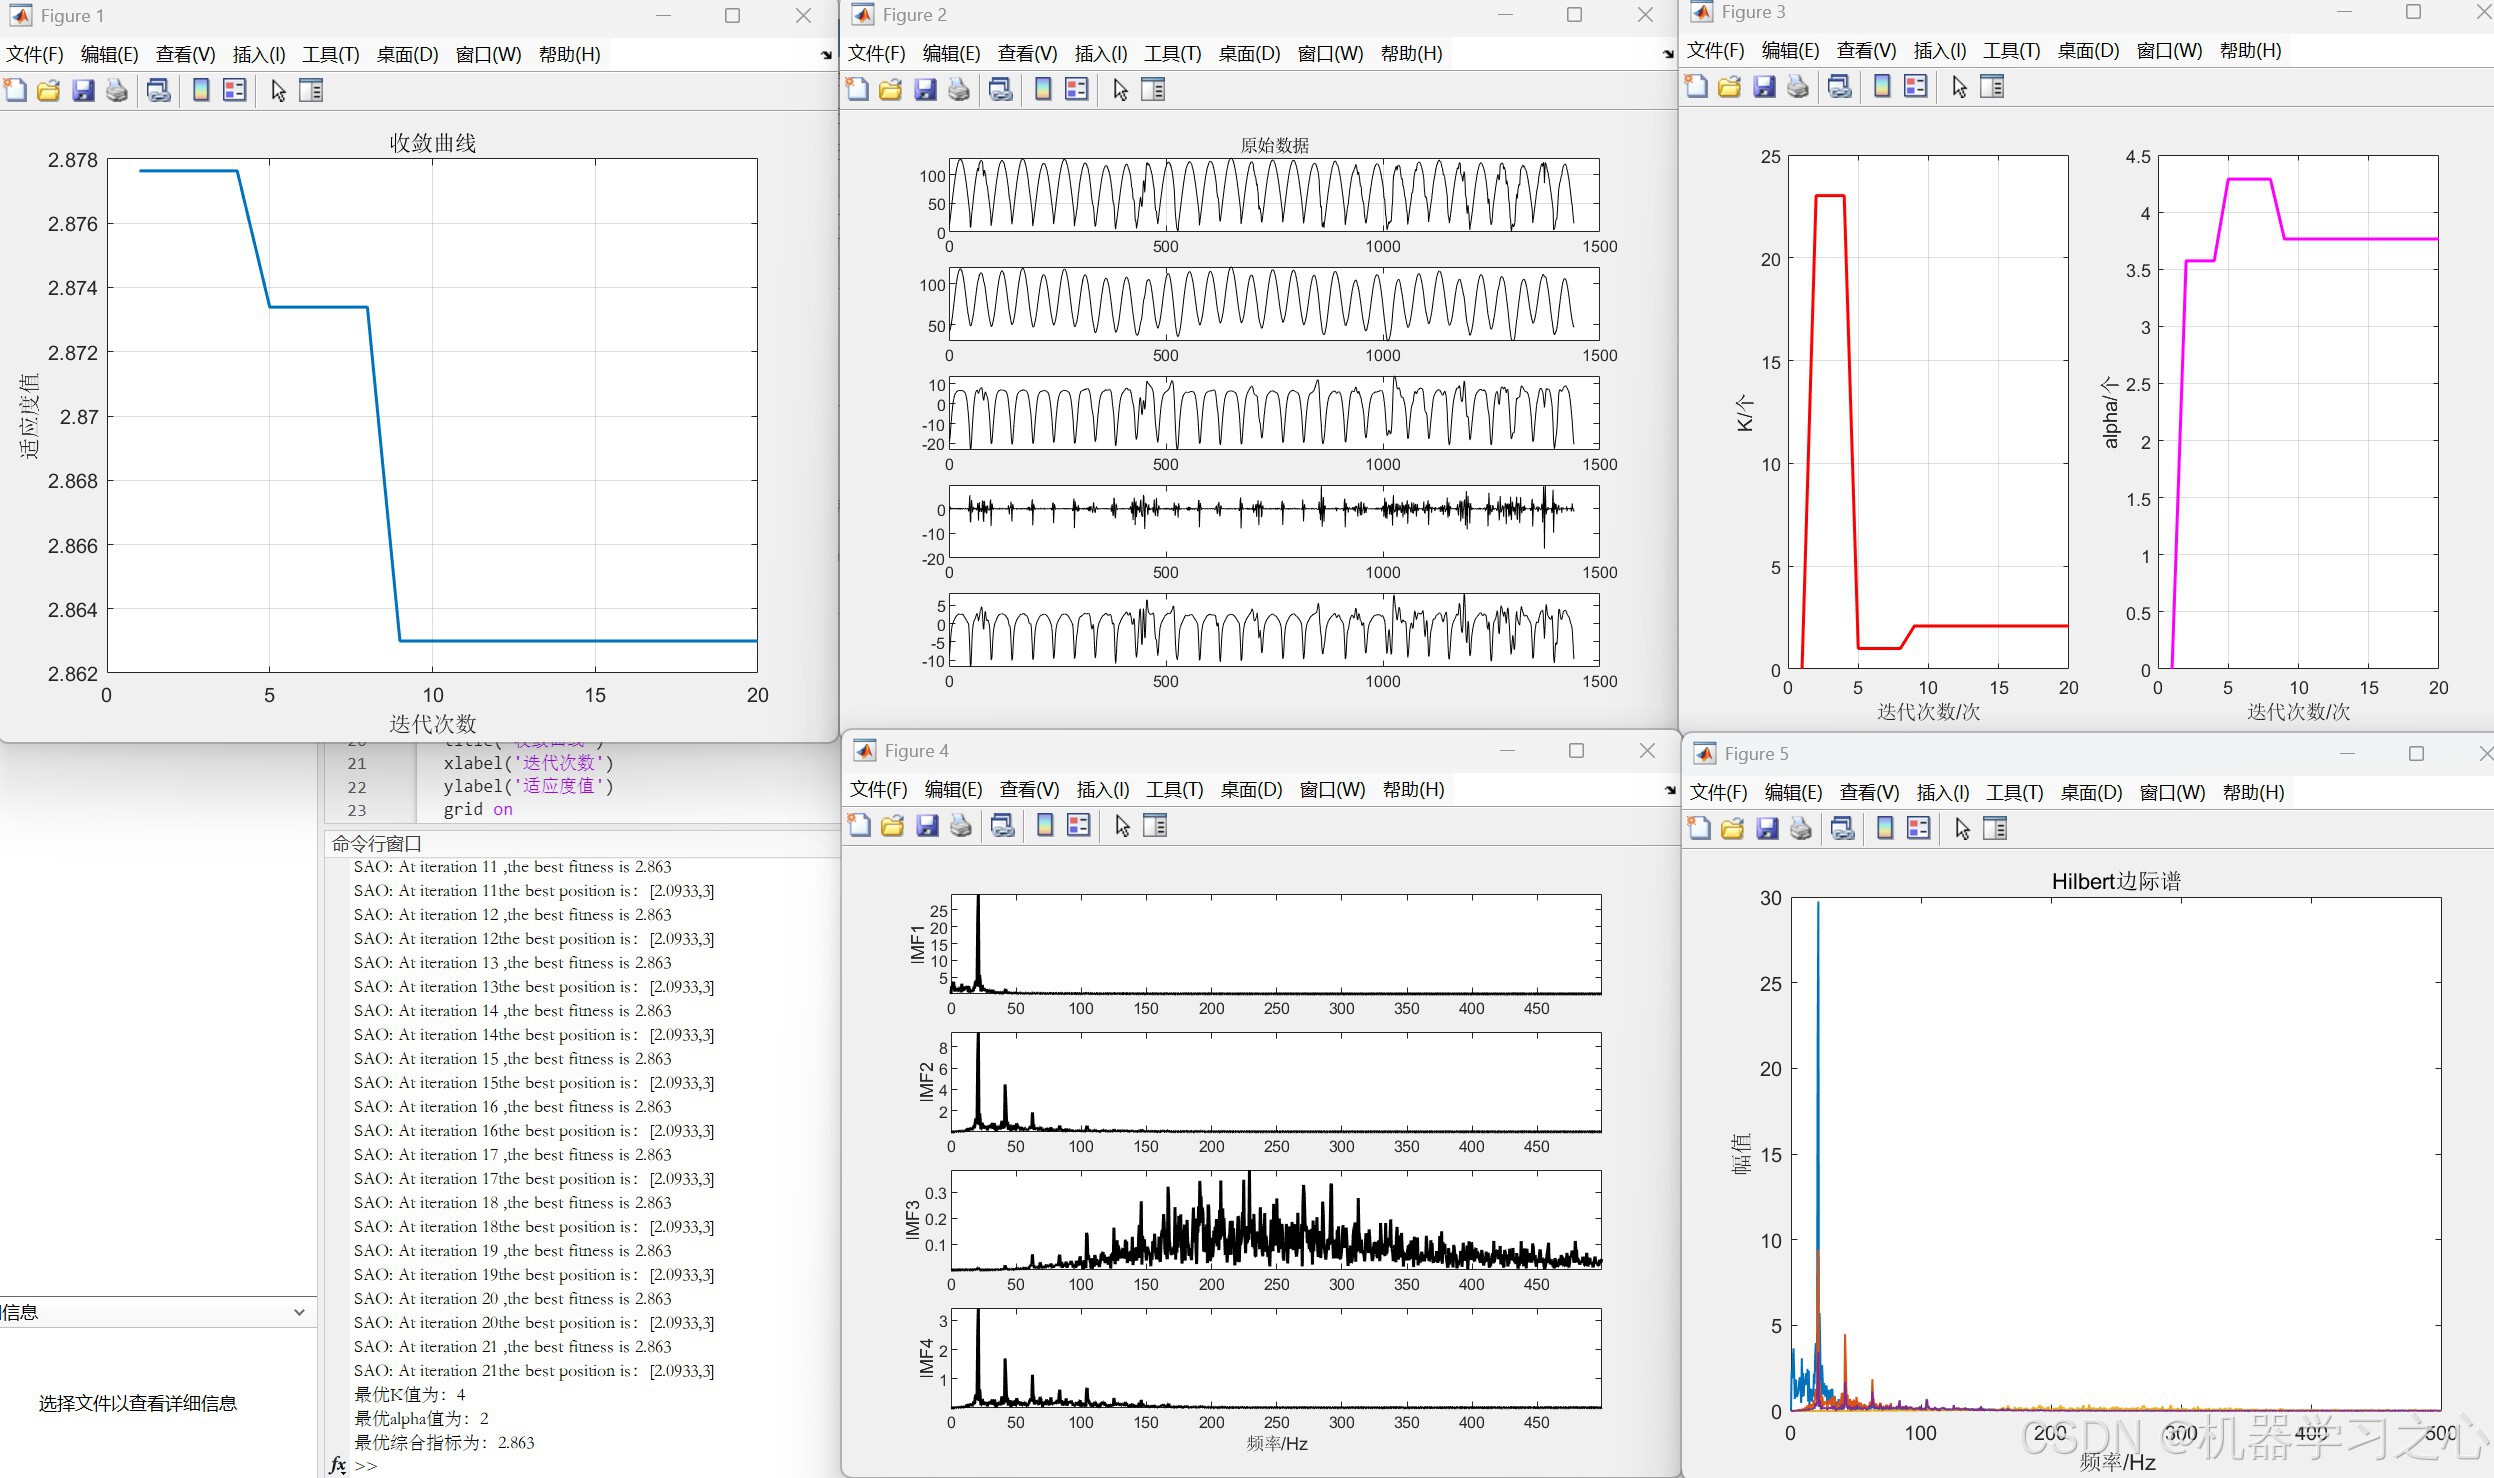
Task: Expand the 信息 details panel chevron
Action: pyautogui.click(x=299, y=1312)
